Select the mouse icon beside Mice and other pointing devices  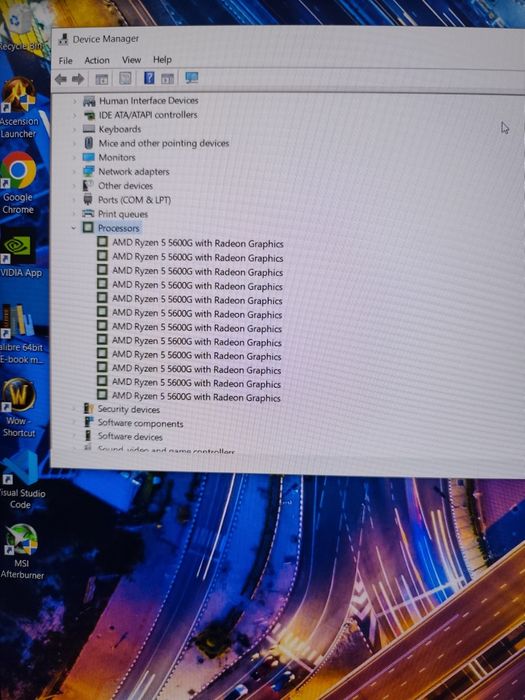pyautogui.click(x=89, y=143)
